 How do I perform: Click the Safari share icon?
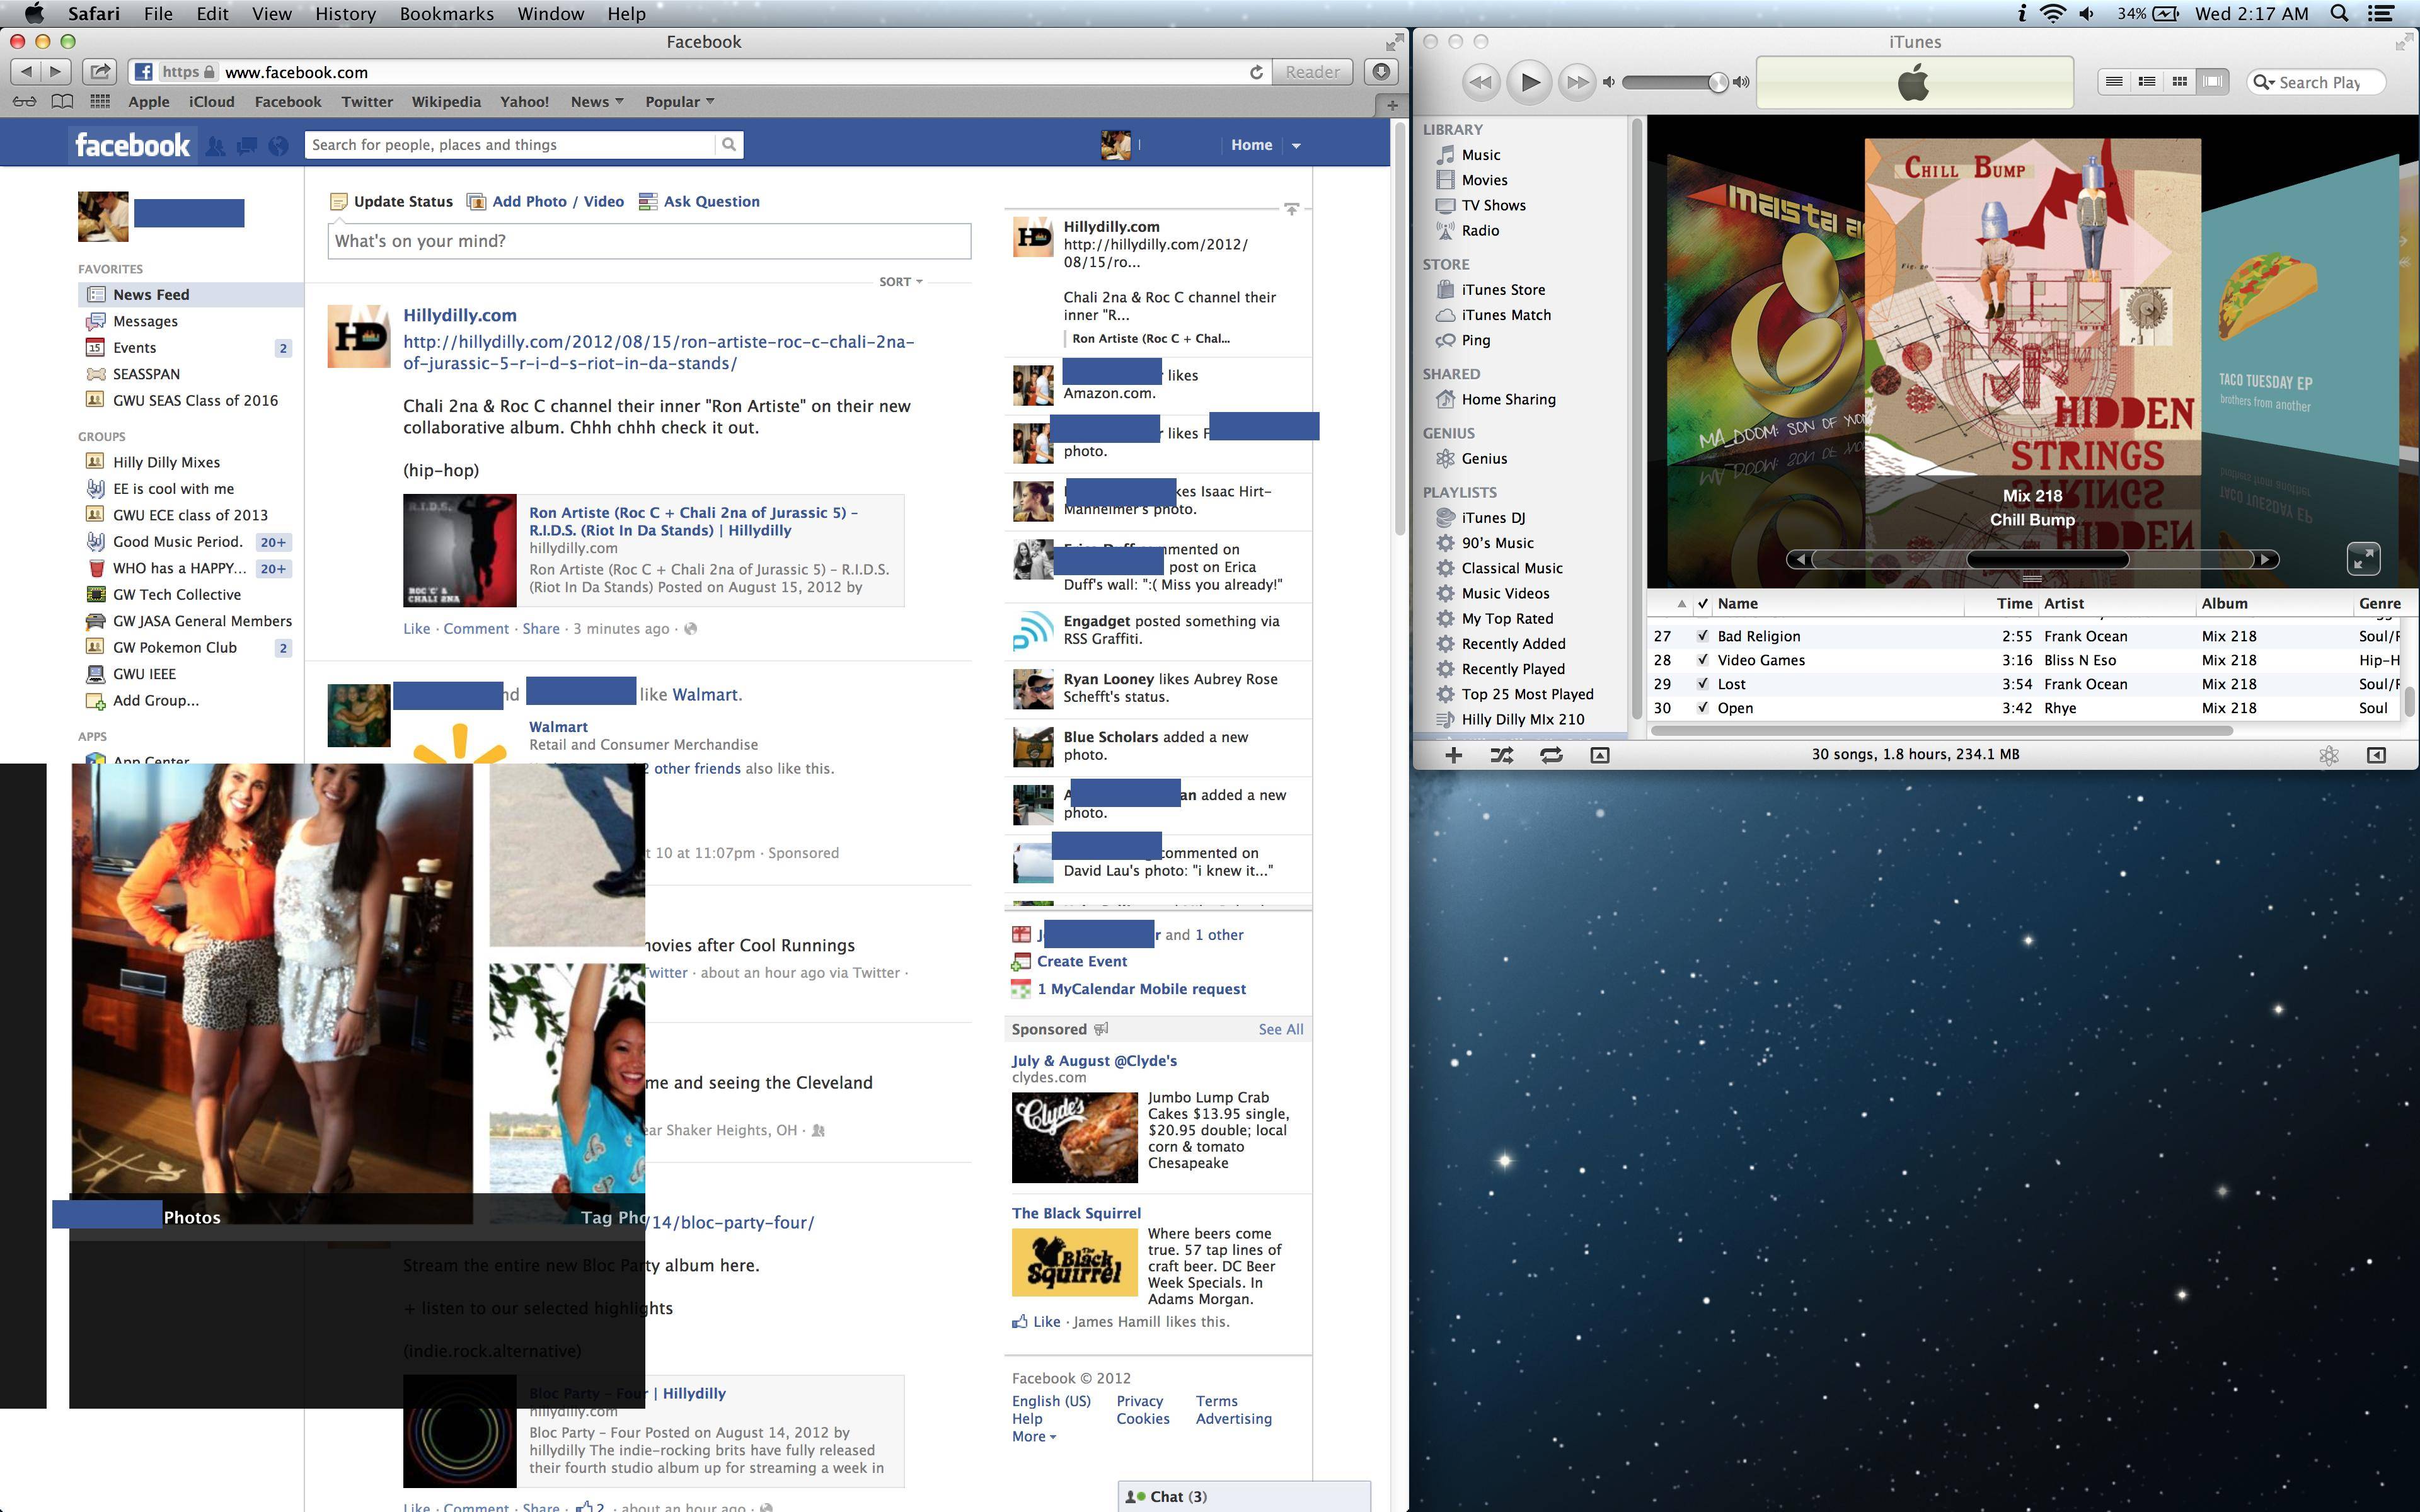click(100, 72)
